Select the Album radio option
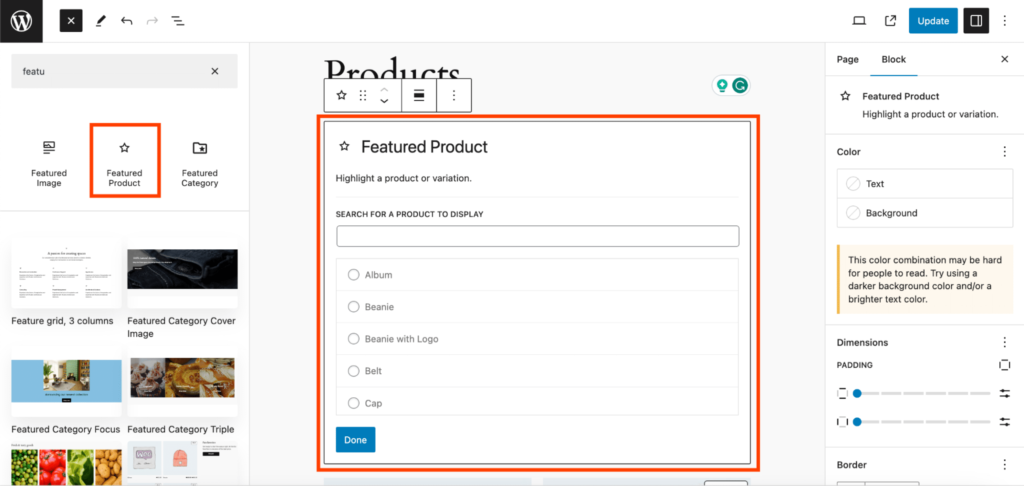 354,275
